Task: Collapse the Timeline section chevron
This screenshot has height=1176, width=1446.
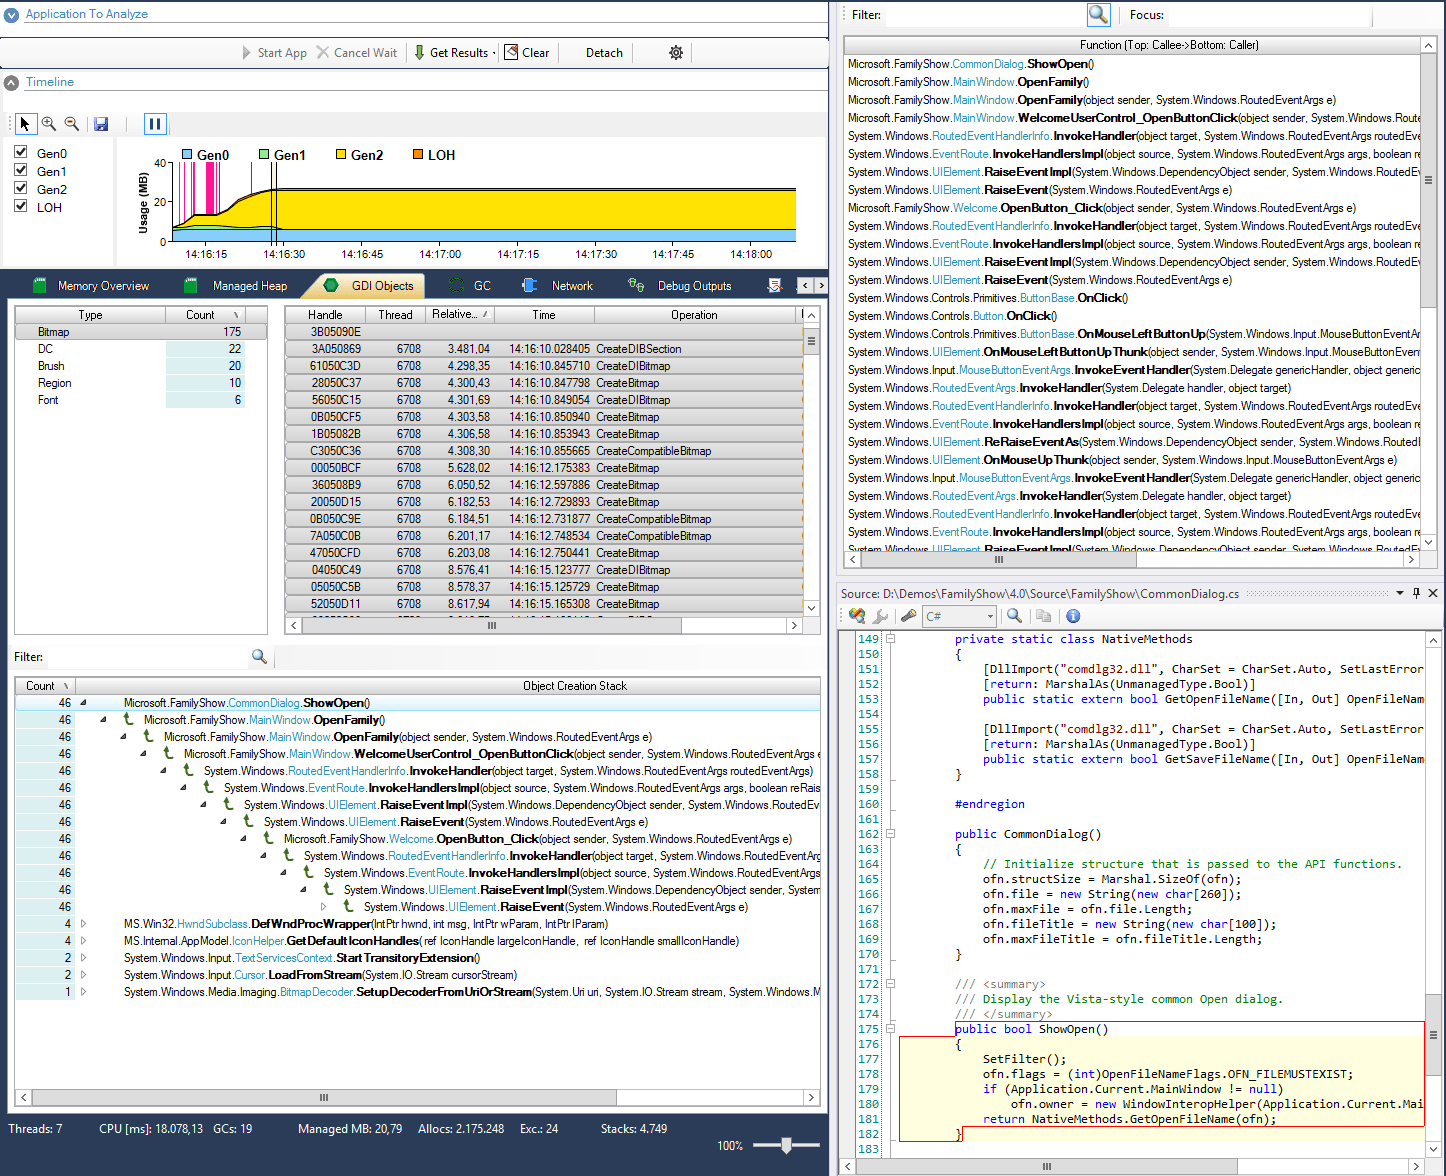Action: click(x=10, y=81)
